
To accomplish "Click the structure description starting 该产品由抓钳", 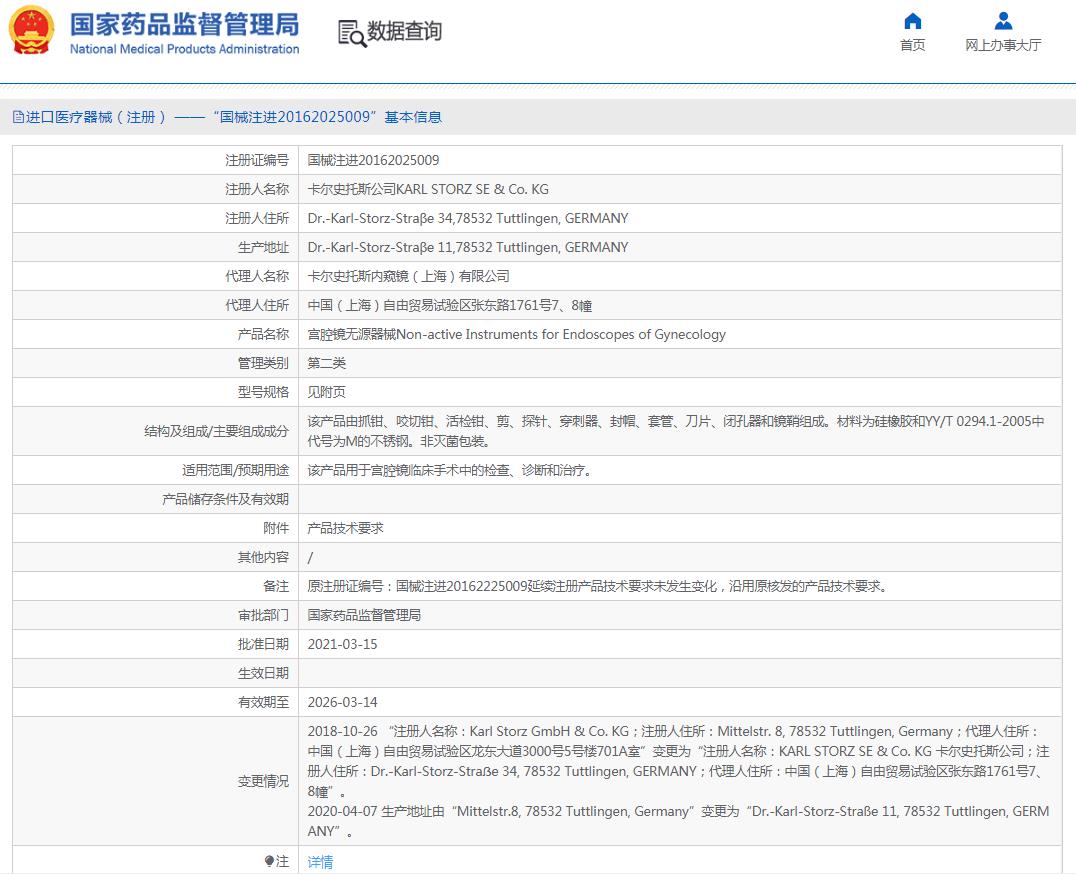I will (676, 431).
